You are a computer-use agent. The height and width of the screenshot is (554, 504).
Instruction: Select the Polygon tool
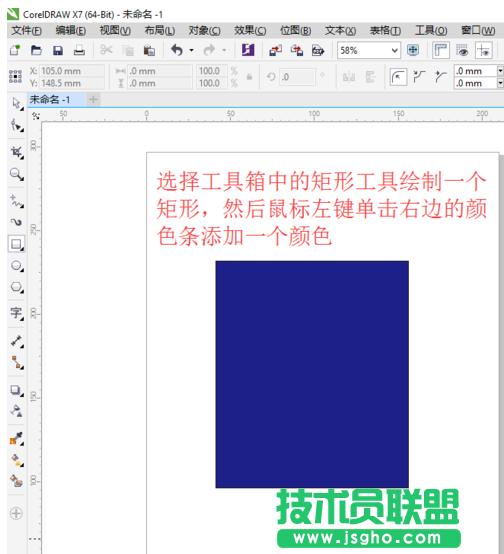pyautogui.click(x=16, y=287)
